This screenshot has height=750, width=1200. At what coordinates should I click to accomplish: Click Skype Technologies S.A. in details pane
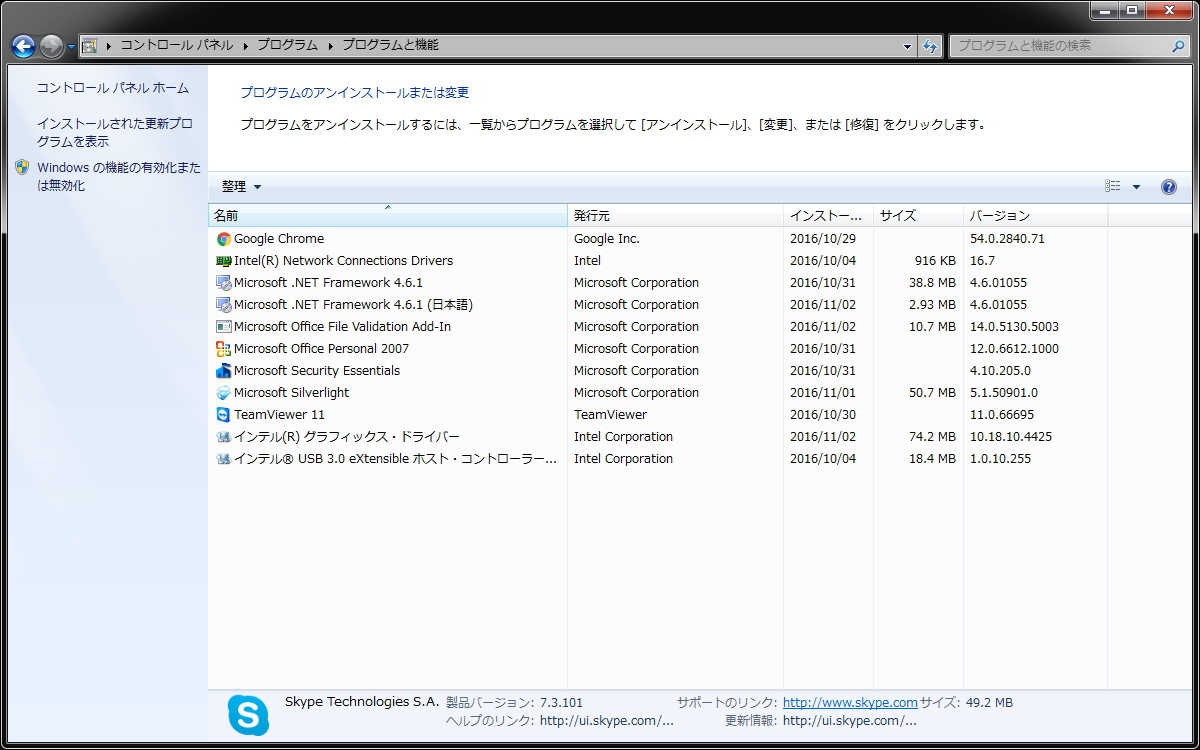point(362,702)
